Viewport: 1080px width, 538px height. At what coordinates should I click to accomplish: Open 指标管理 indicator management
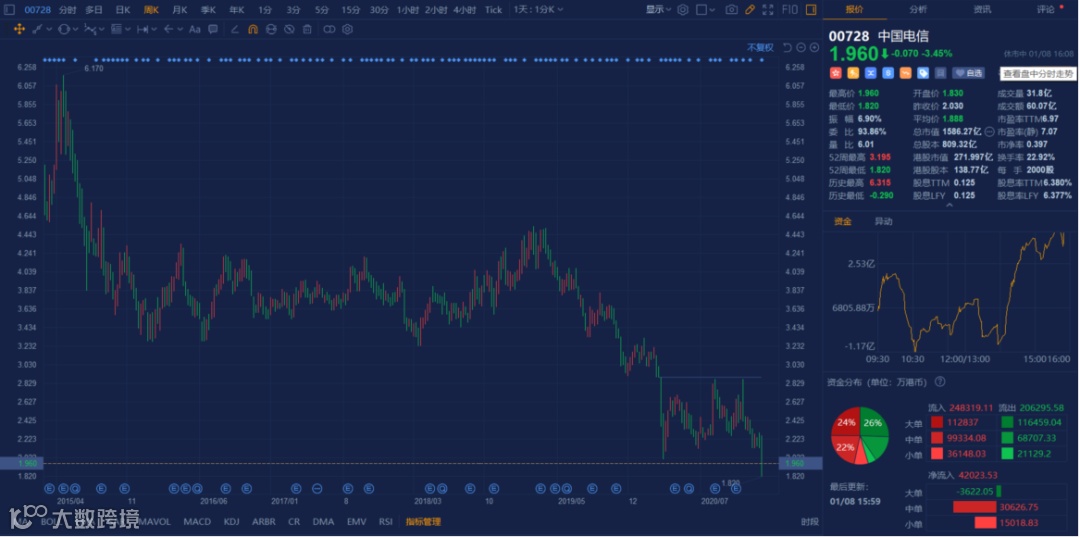pyautogui.click(x=423, y=521)
